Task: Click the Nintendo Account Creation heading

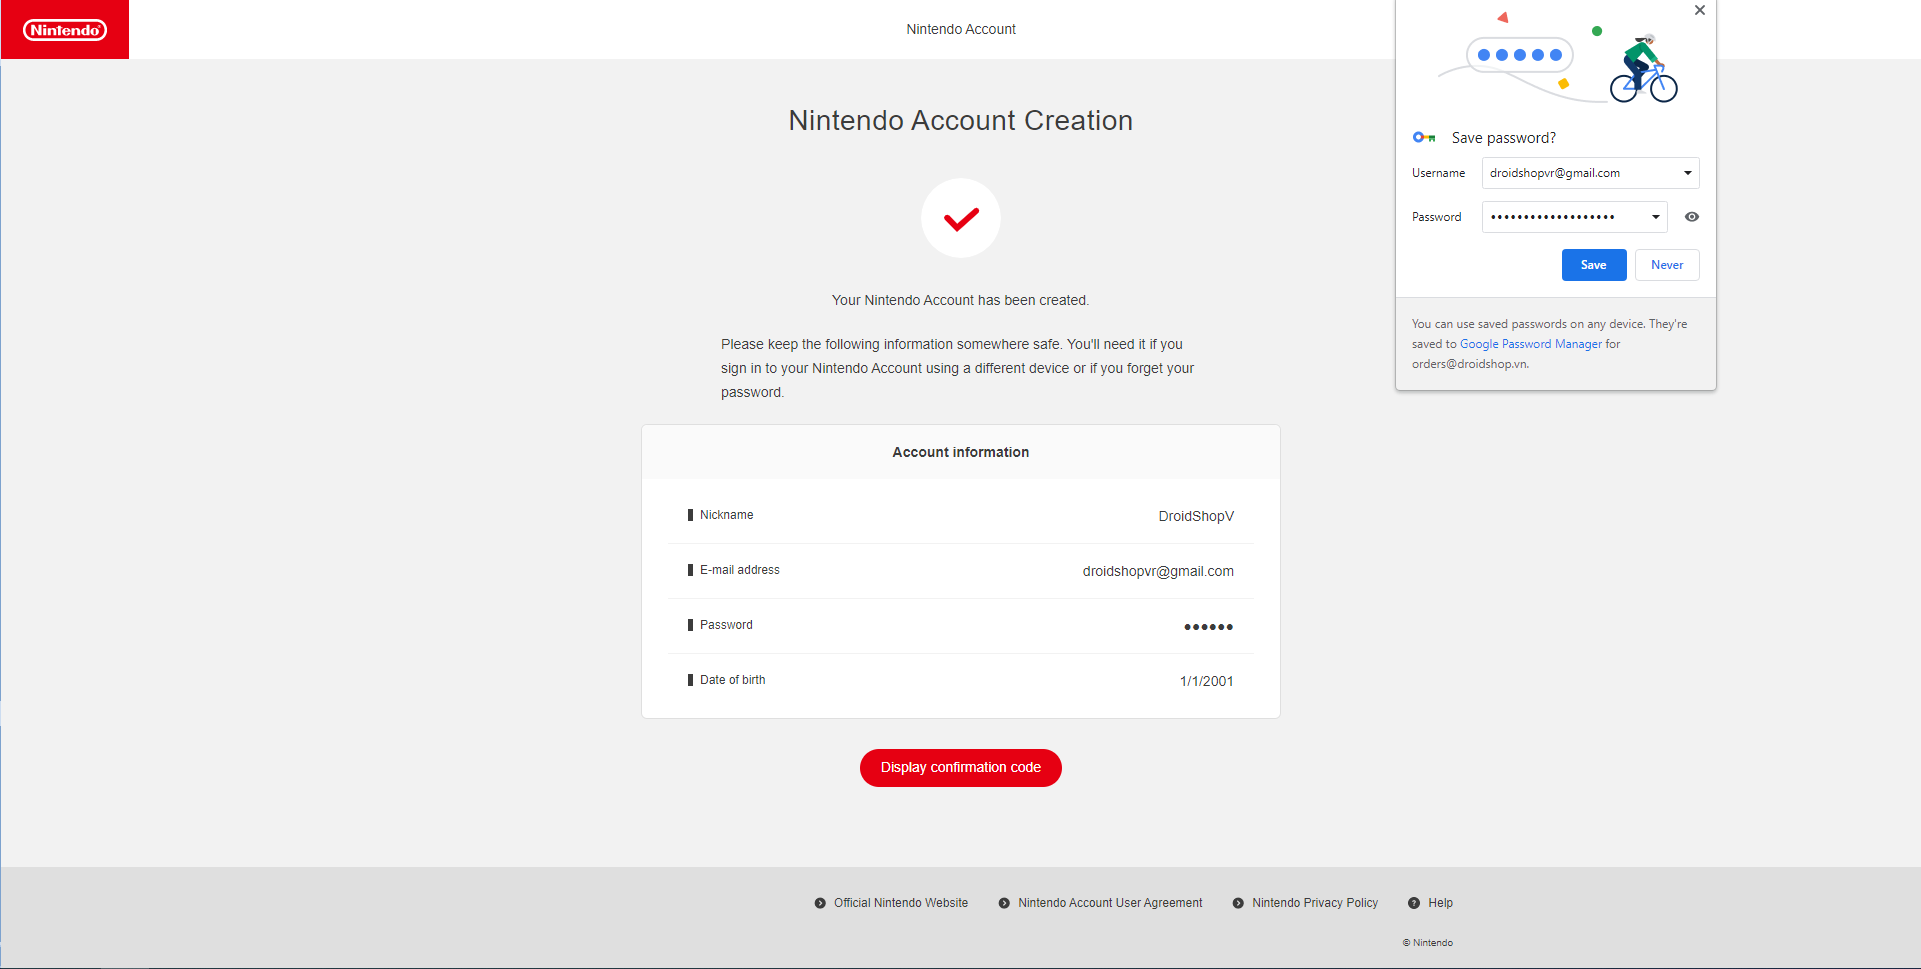Action: [961, 120]
